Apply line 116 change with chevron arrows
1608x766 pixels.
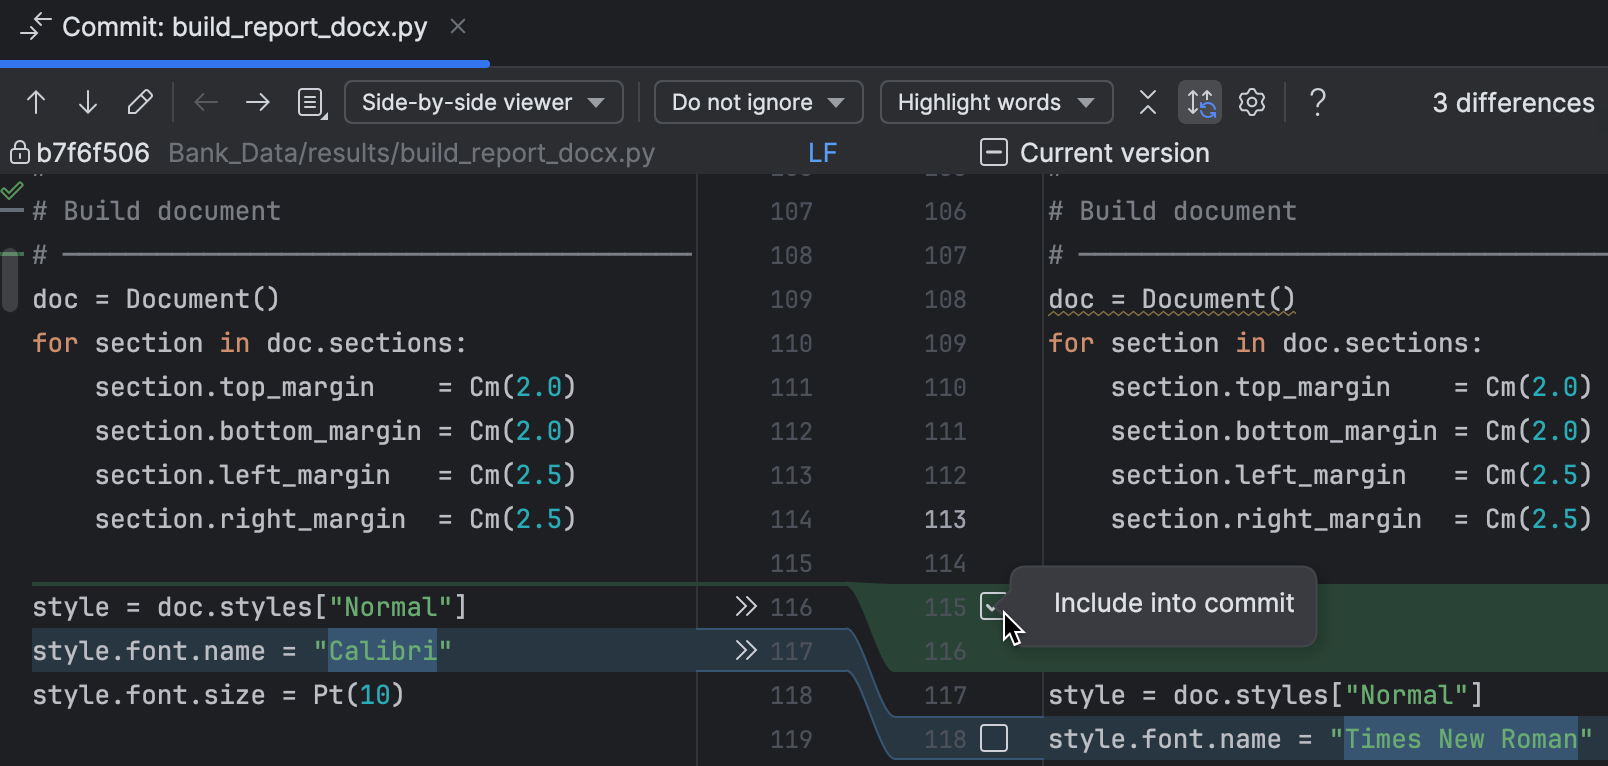[x=746, y=607]
